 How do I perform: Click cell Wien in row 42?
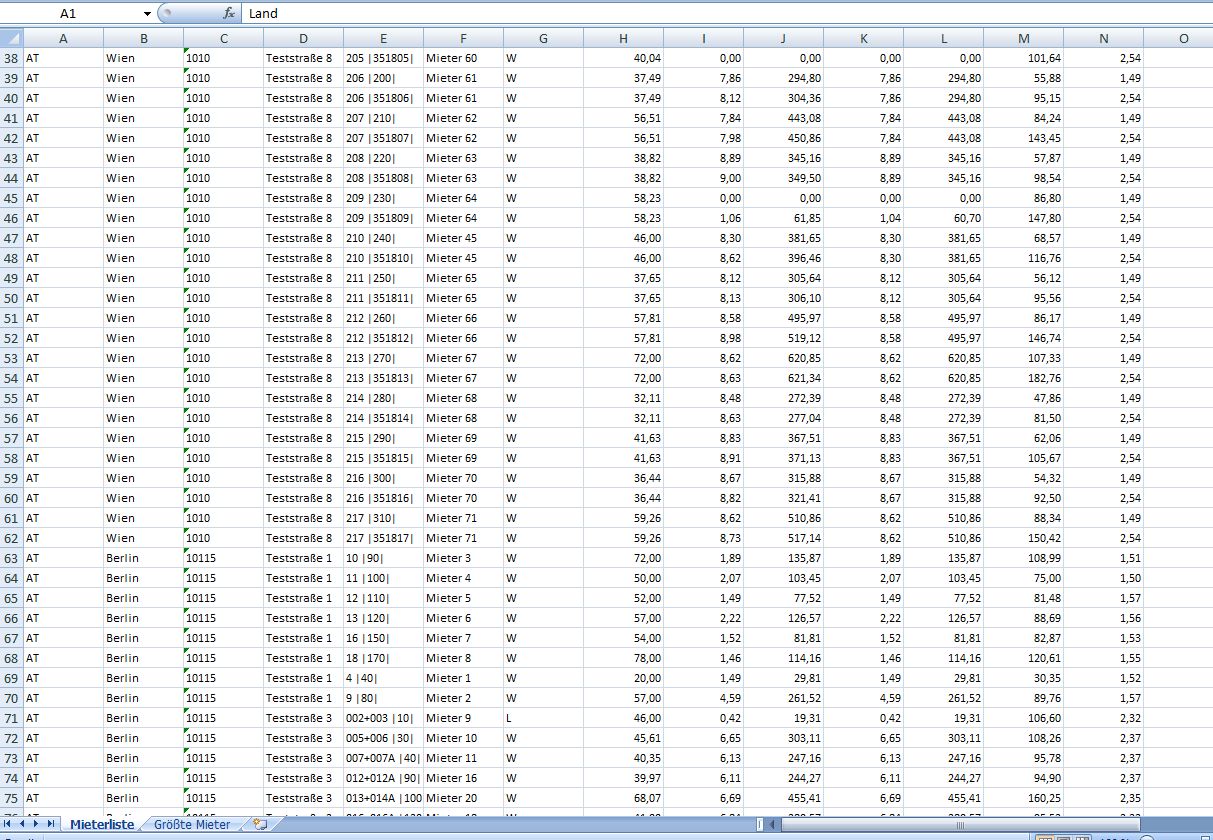pos(143,138)
